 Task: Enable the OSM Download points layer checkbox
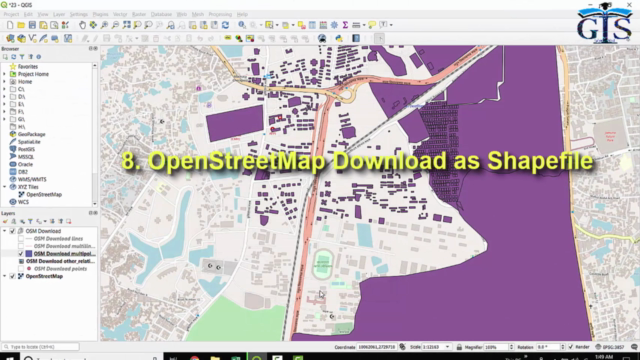21,269
